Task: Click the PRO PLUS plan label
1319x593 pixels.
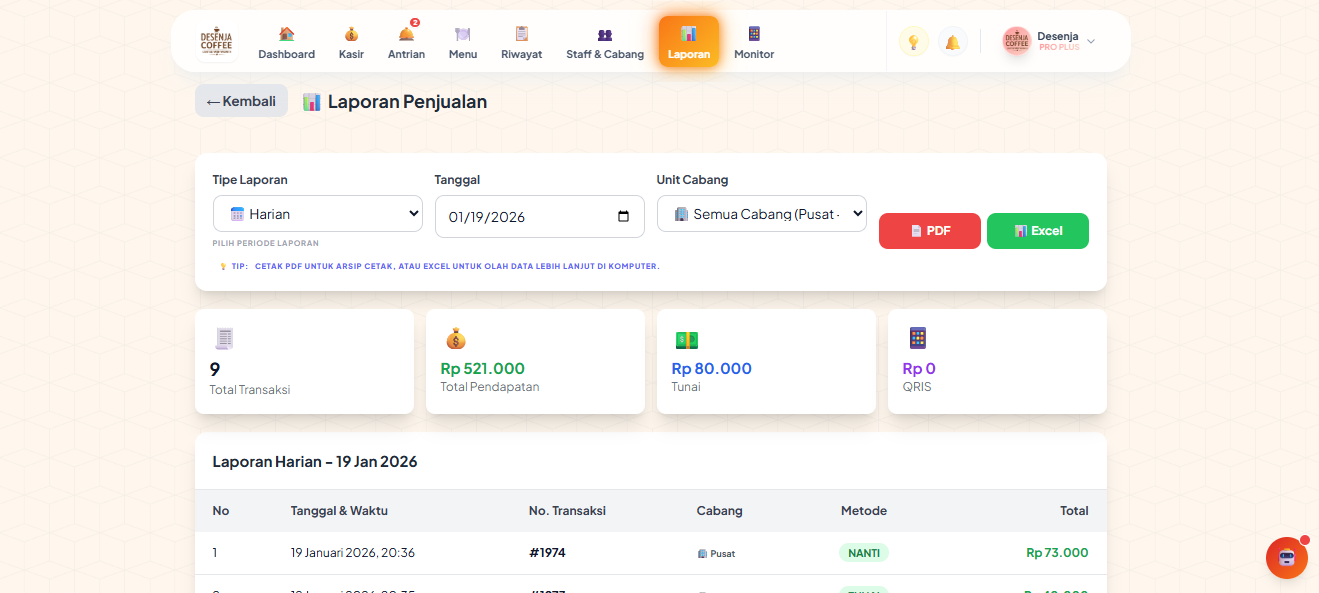Action: (x=1059, y=48)
